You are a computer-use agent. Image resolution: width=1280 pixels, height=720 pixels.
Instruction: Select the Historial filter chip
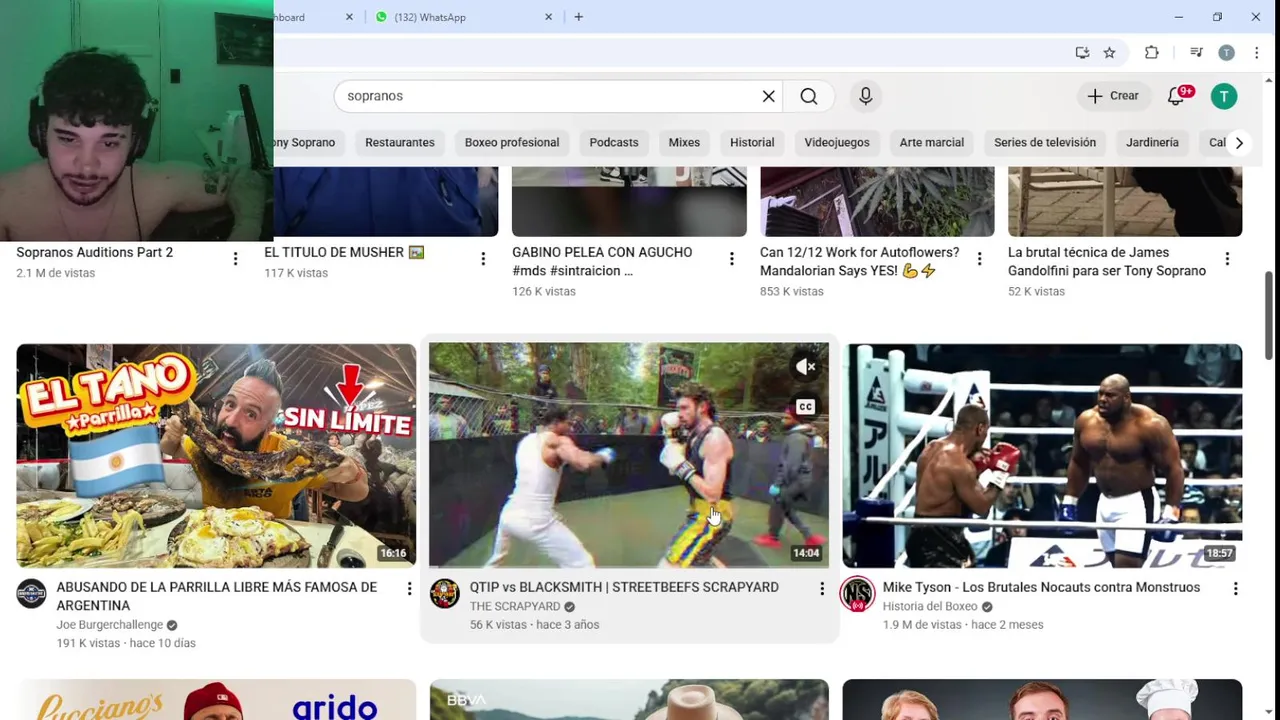coord(752,142)
